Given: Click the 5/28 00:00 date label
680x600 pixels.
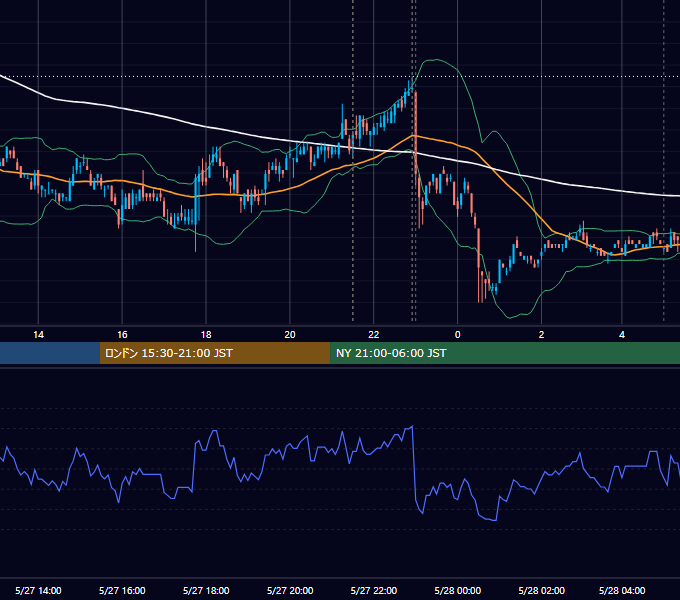Looking at the screenshot, I should (458, 590).
